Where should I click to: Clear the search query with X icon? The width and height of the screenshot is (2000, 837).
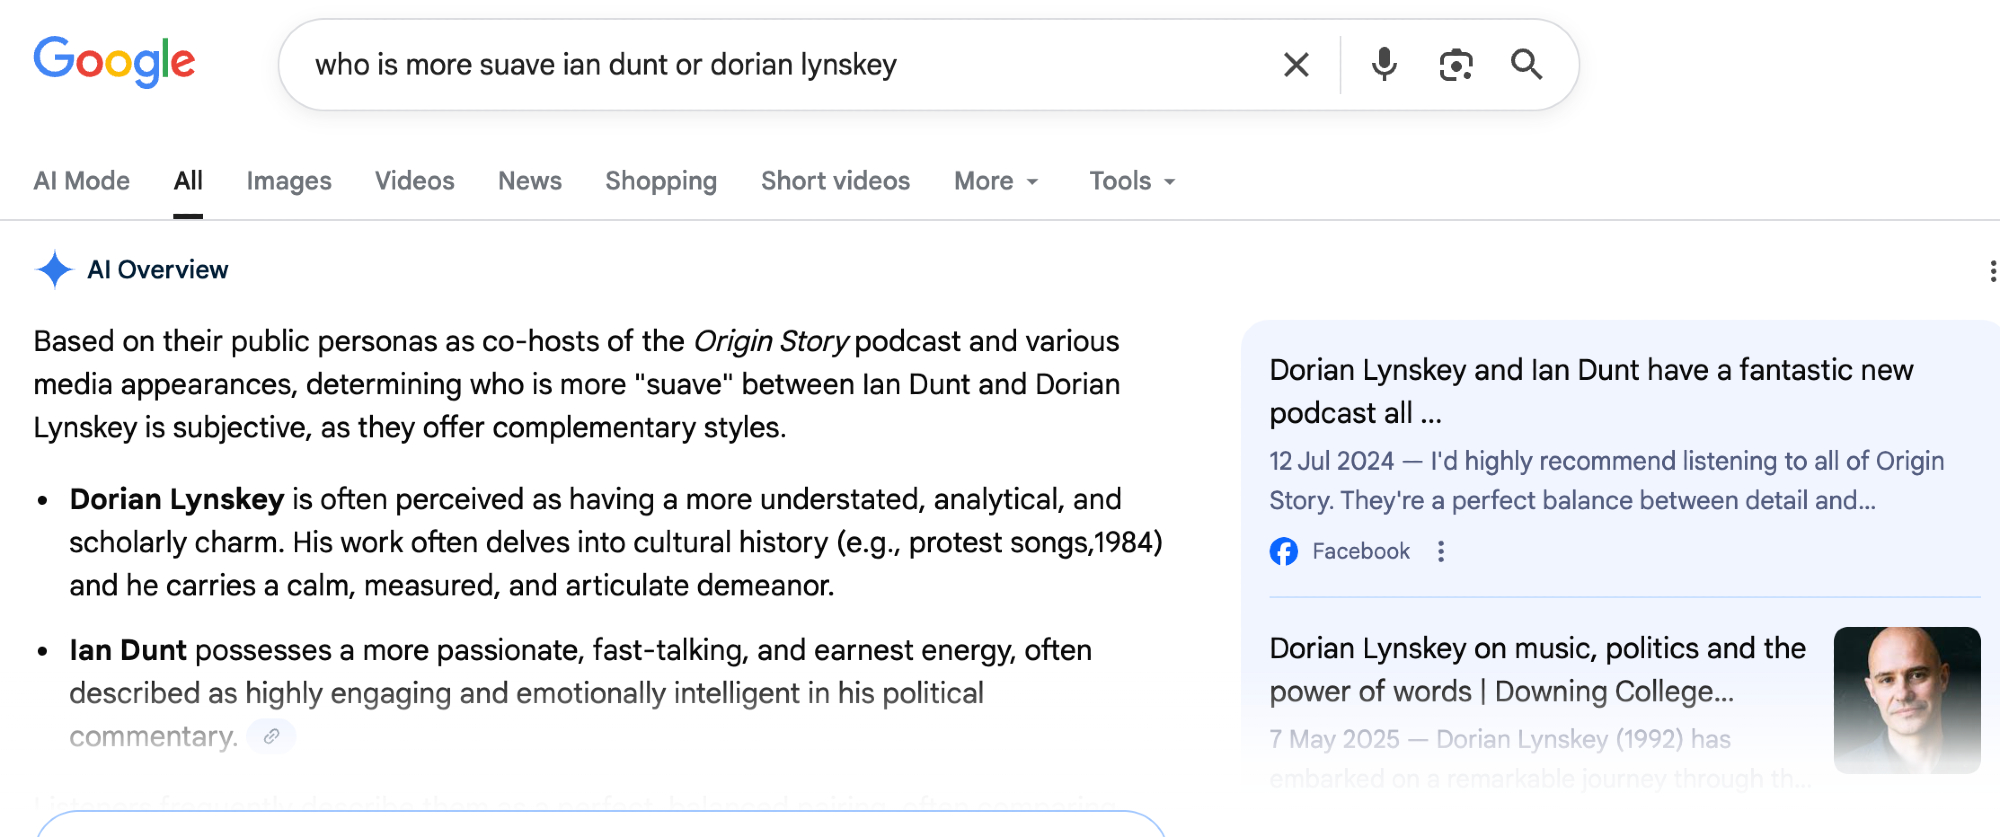point(1296,65)
